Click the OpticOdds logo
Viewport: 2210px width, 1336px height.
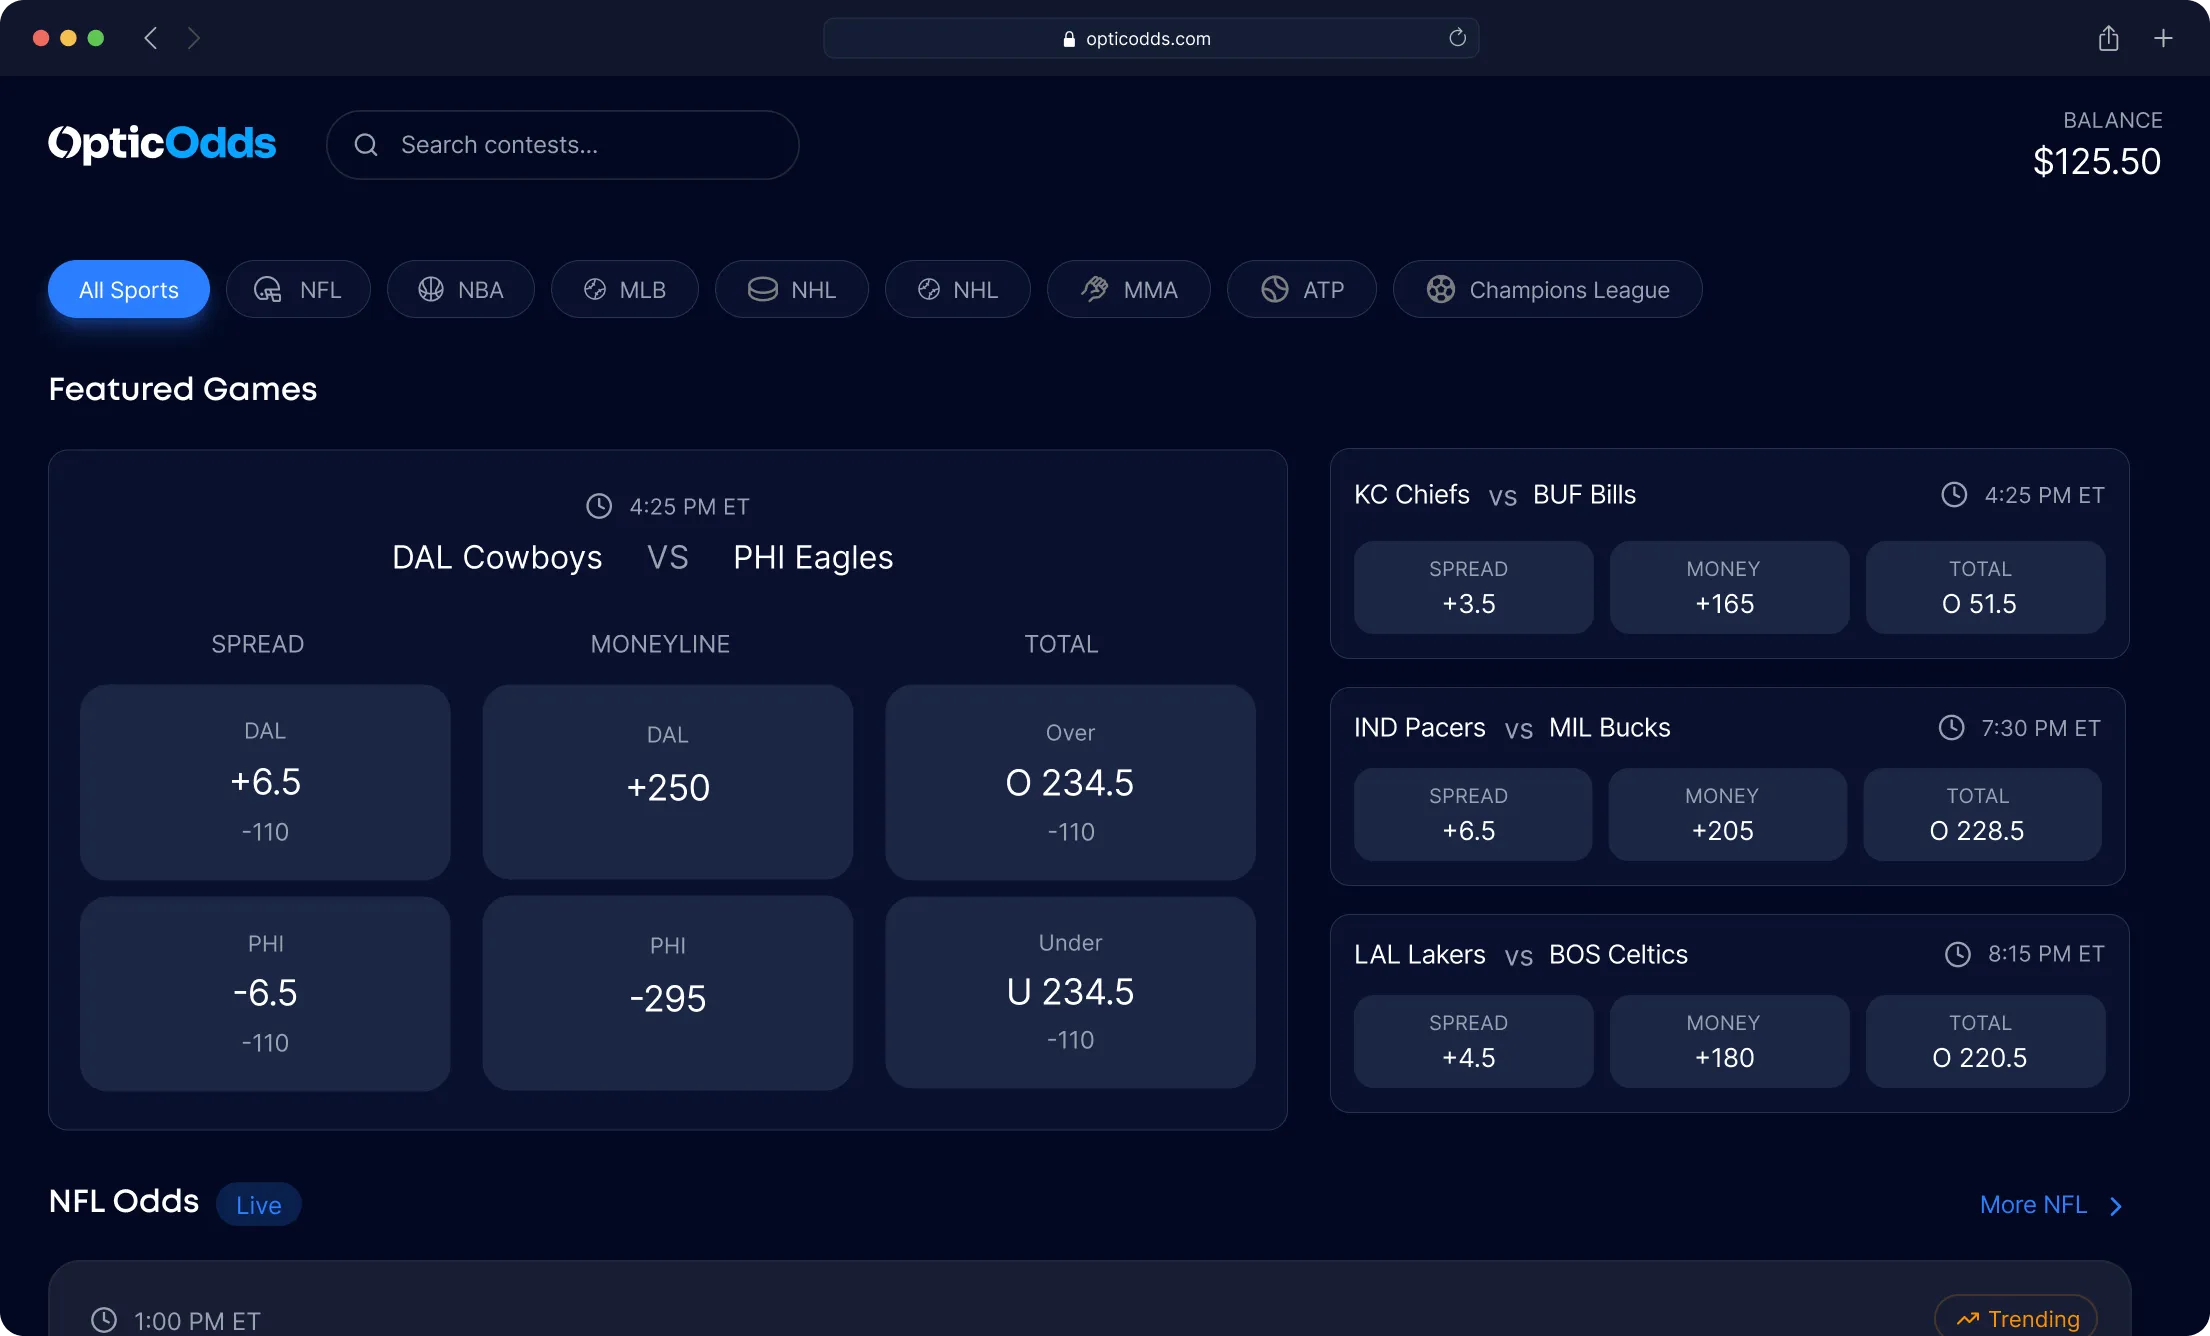[x=162, y=144]
